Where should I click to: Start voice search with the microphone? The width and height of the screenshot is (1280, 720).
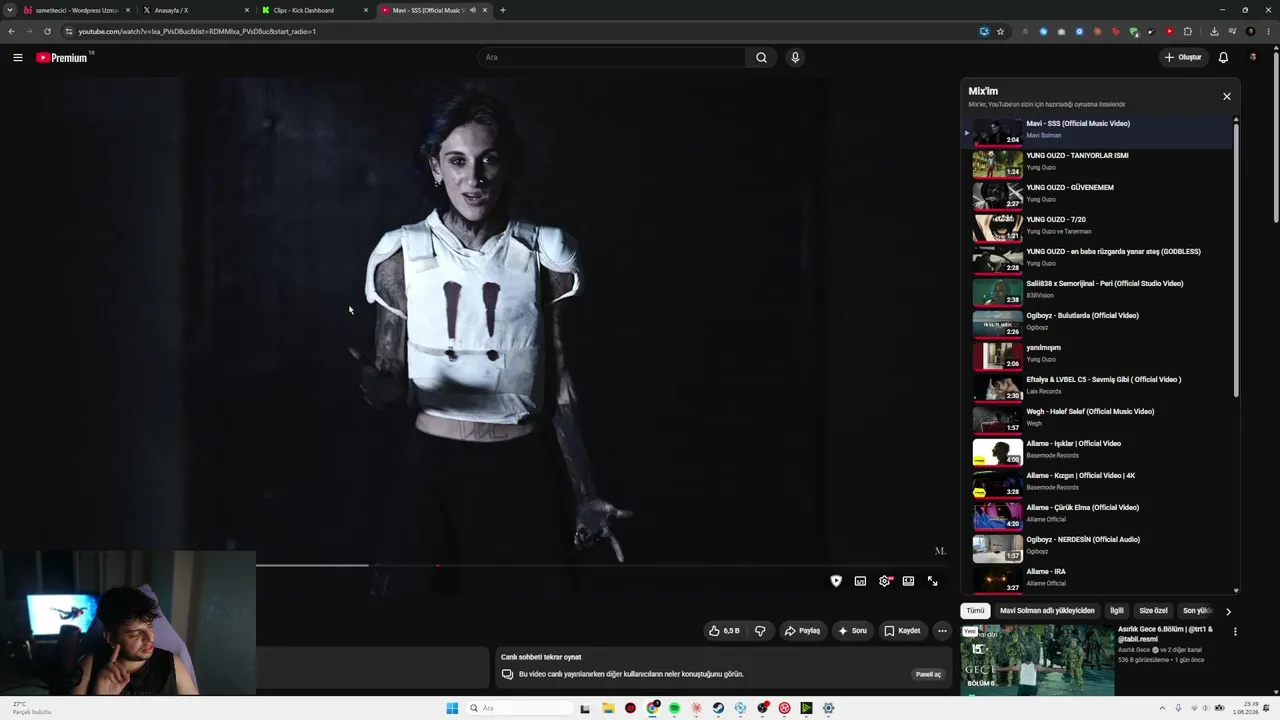(795, 57)
